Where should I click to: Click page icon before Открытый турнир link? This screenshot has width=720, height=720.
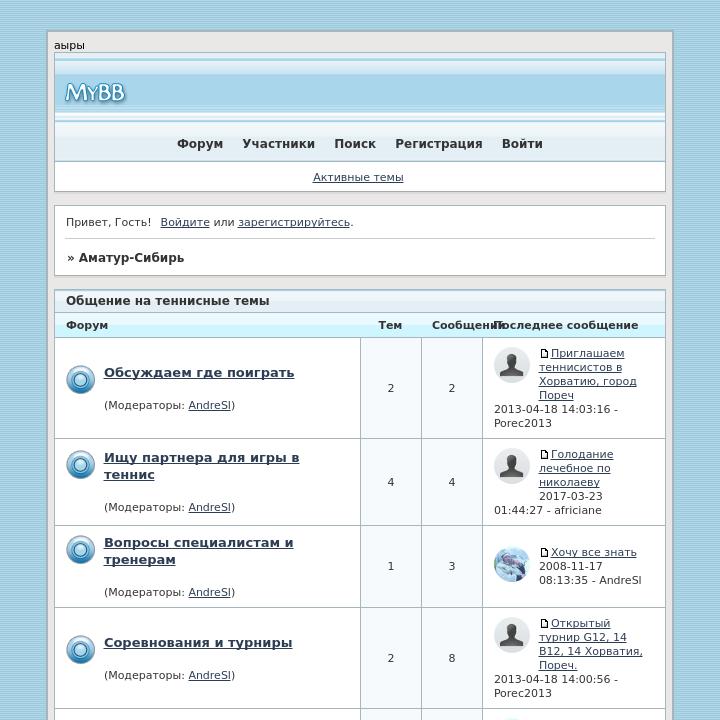click(x=544, y=623)
